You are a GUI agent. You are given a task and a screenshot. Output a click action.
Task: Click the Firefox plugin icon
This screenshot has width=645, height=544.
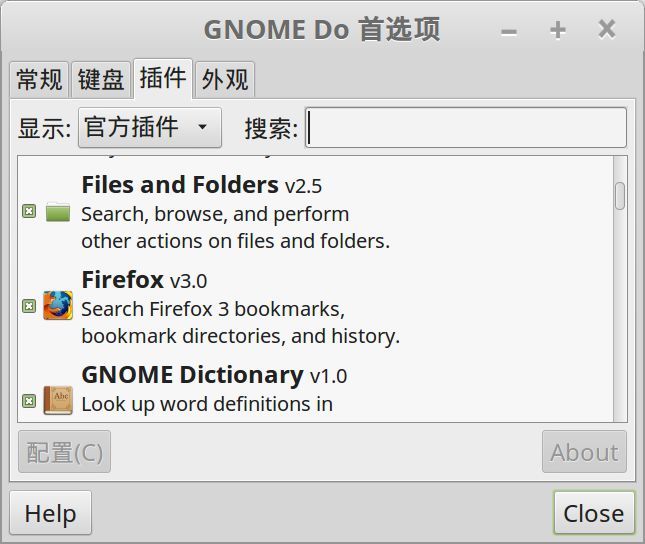click(58, 306)
